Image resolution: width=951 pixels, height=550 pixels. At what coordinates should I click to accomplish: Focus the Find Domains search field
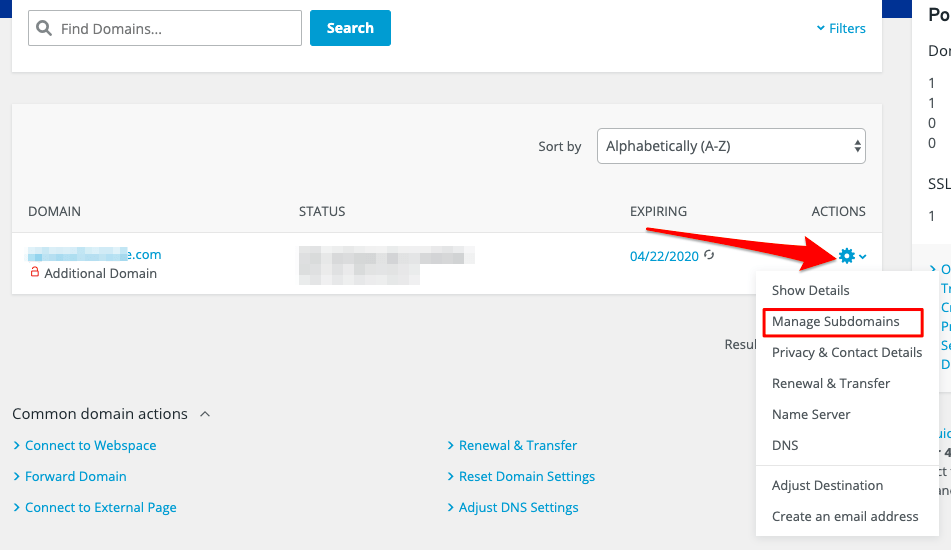point(164,28)
